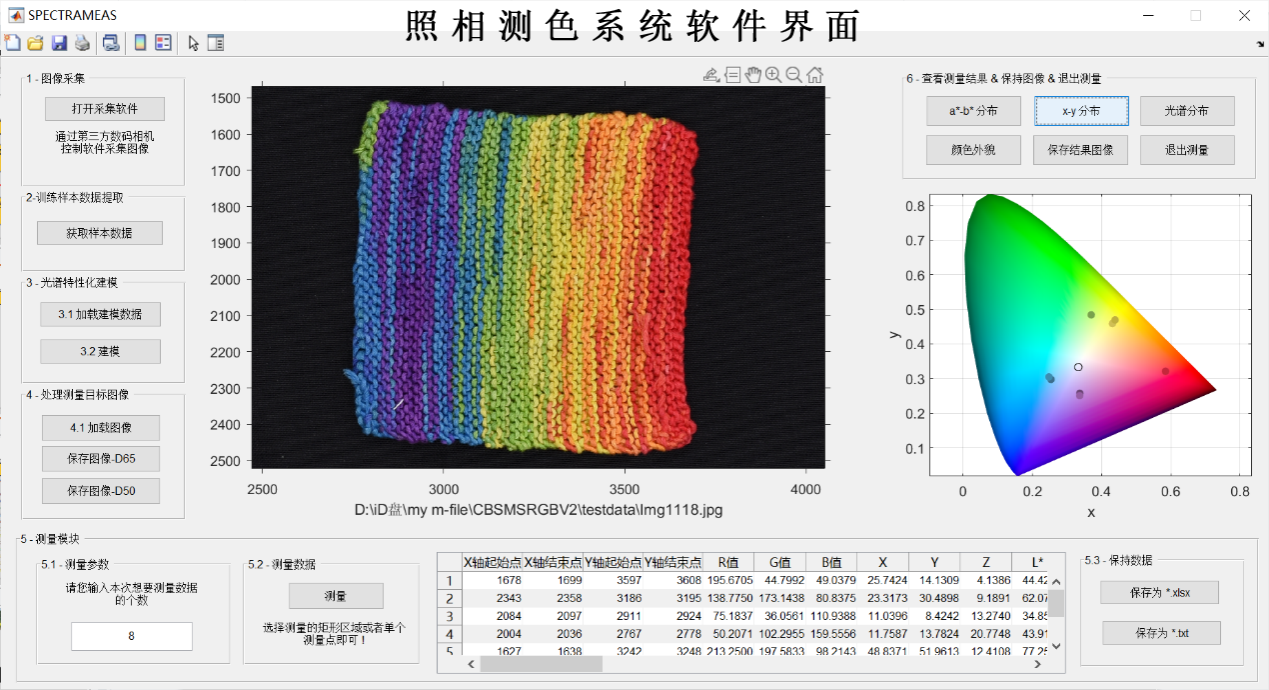Select table row header 1
Image resolution: width=1269 pixels, height=690 pixels.
click(x=449, y=580)
